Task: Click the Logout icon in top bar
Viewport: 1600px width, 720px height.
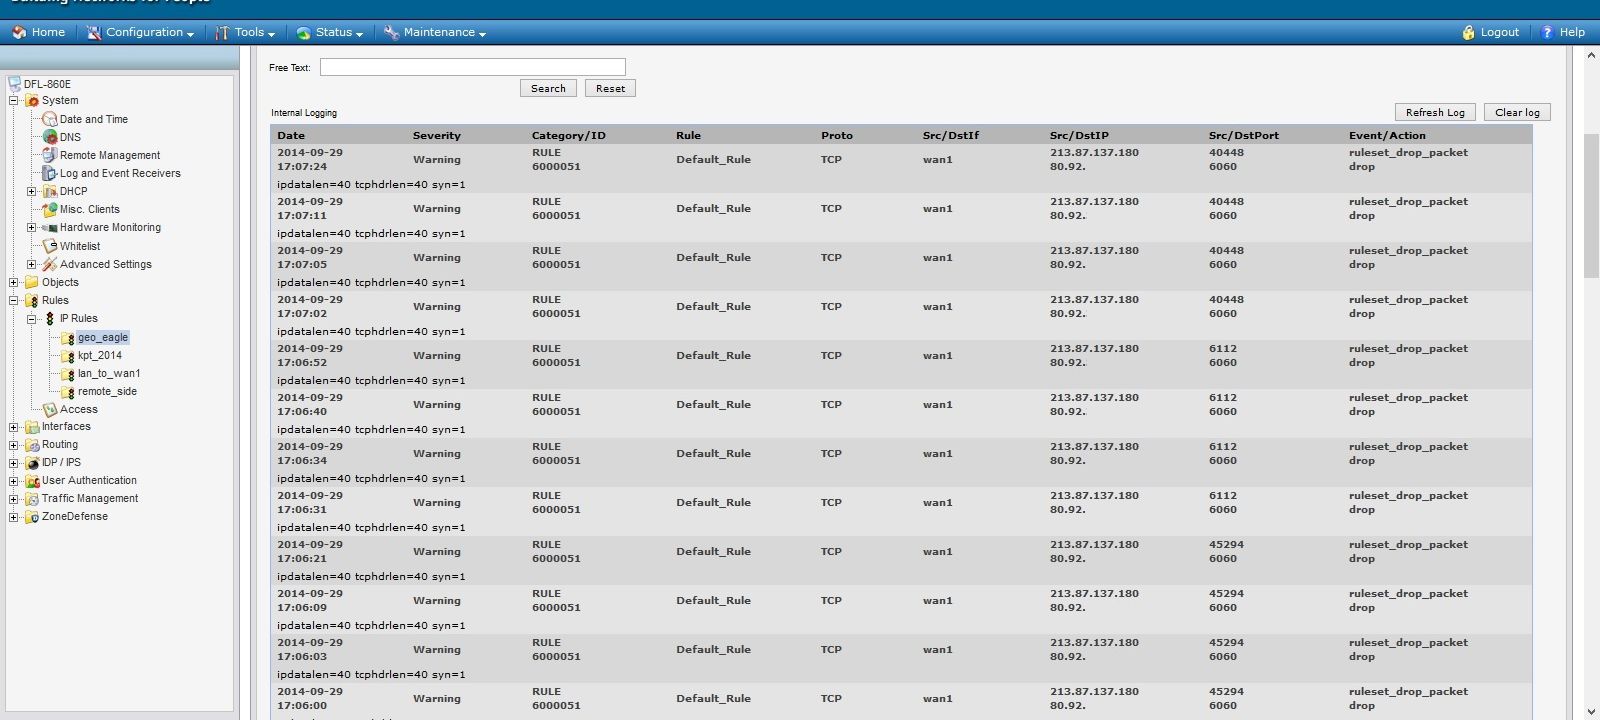Action: 1468,32
